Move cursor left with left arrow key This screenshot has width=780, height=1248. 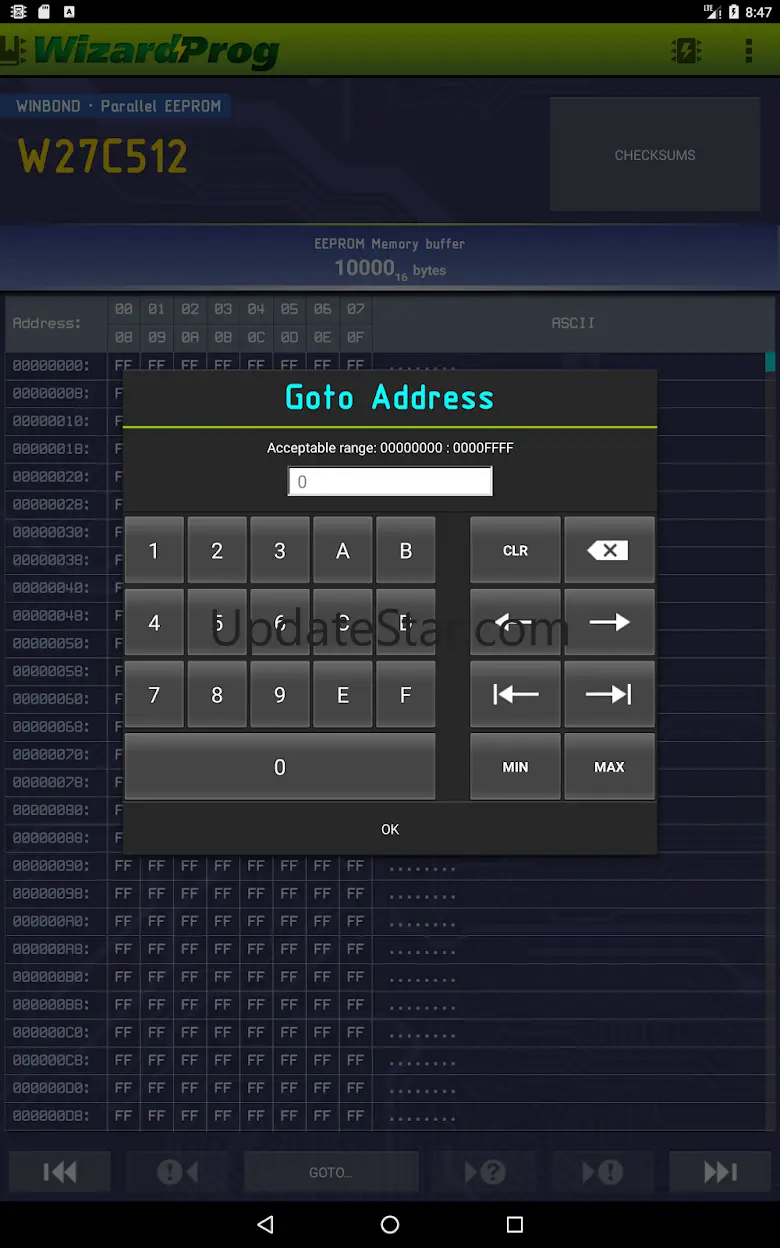(515, 622)
